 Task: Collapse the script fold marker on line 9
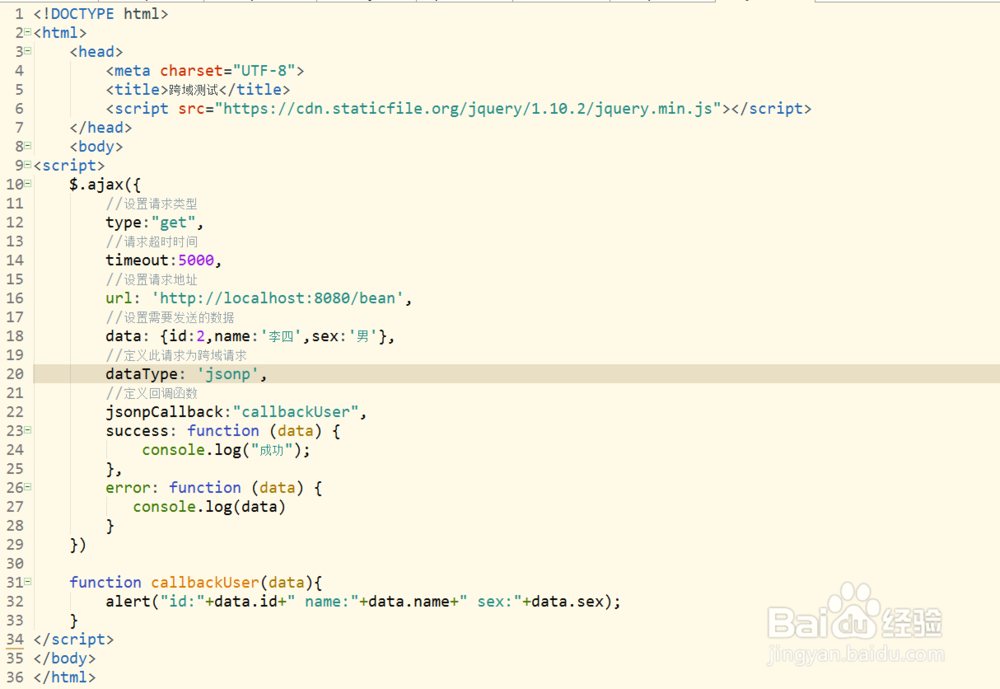pos(27,165)
